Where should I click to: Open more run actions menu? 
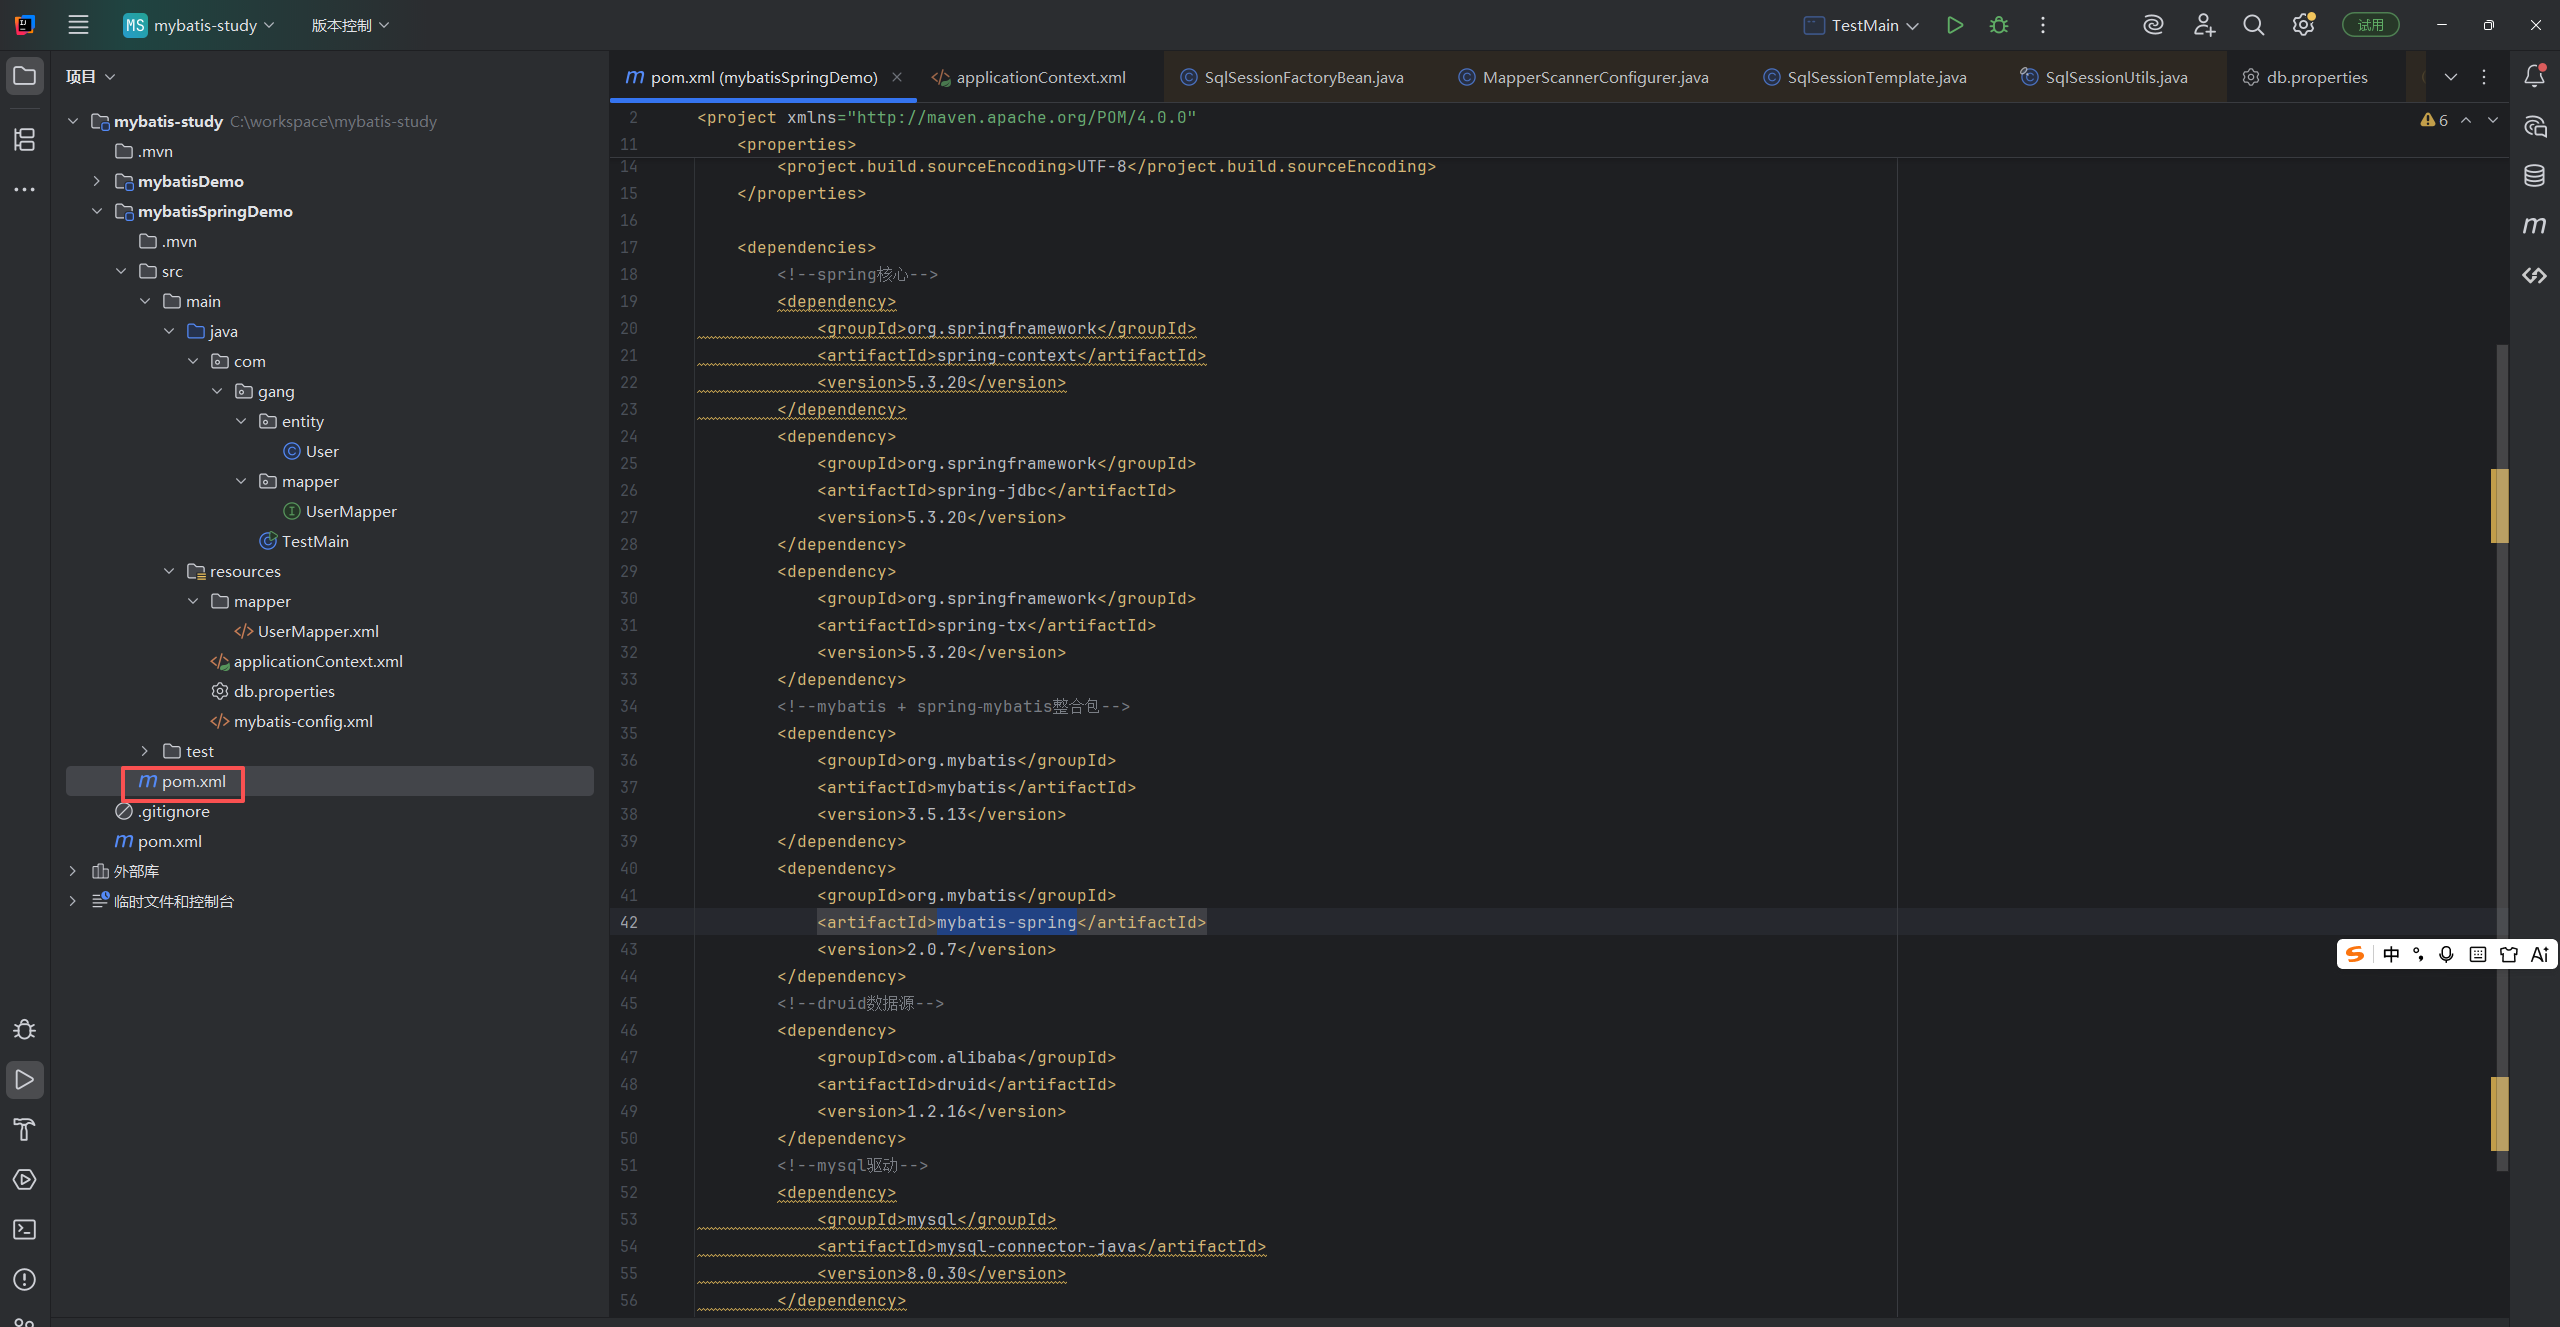point(2042,25)
